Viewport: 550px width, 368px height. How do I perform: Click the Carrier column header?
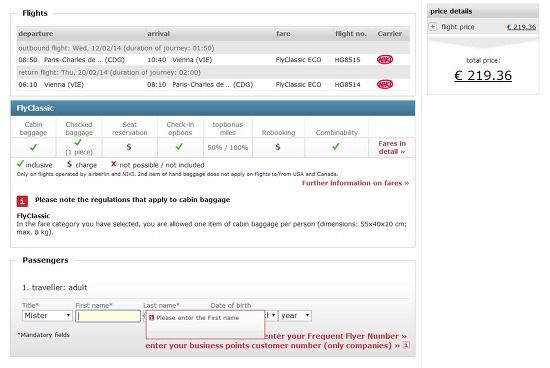click(390, 34)
